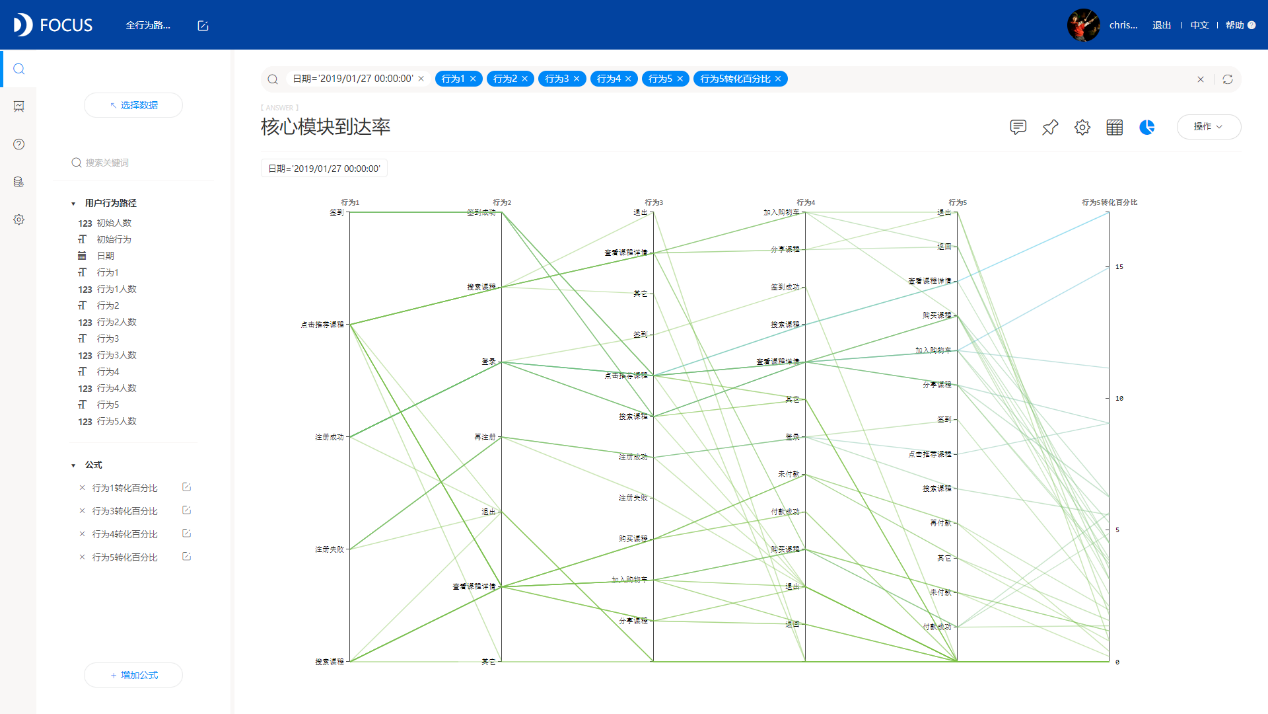
Task: Select the 行为4人数 column
Action: point(116,388)
